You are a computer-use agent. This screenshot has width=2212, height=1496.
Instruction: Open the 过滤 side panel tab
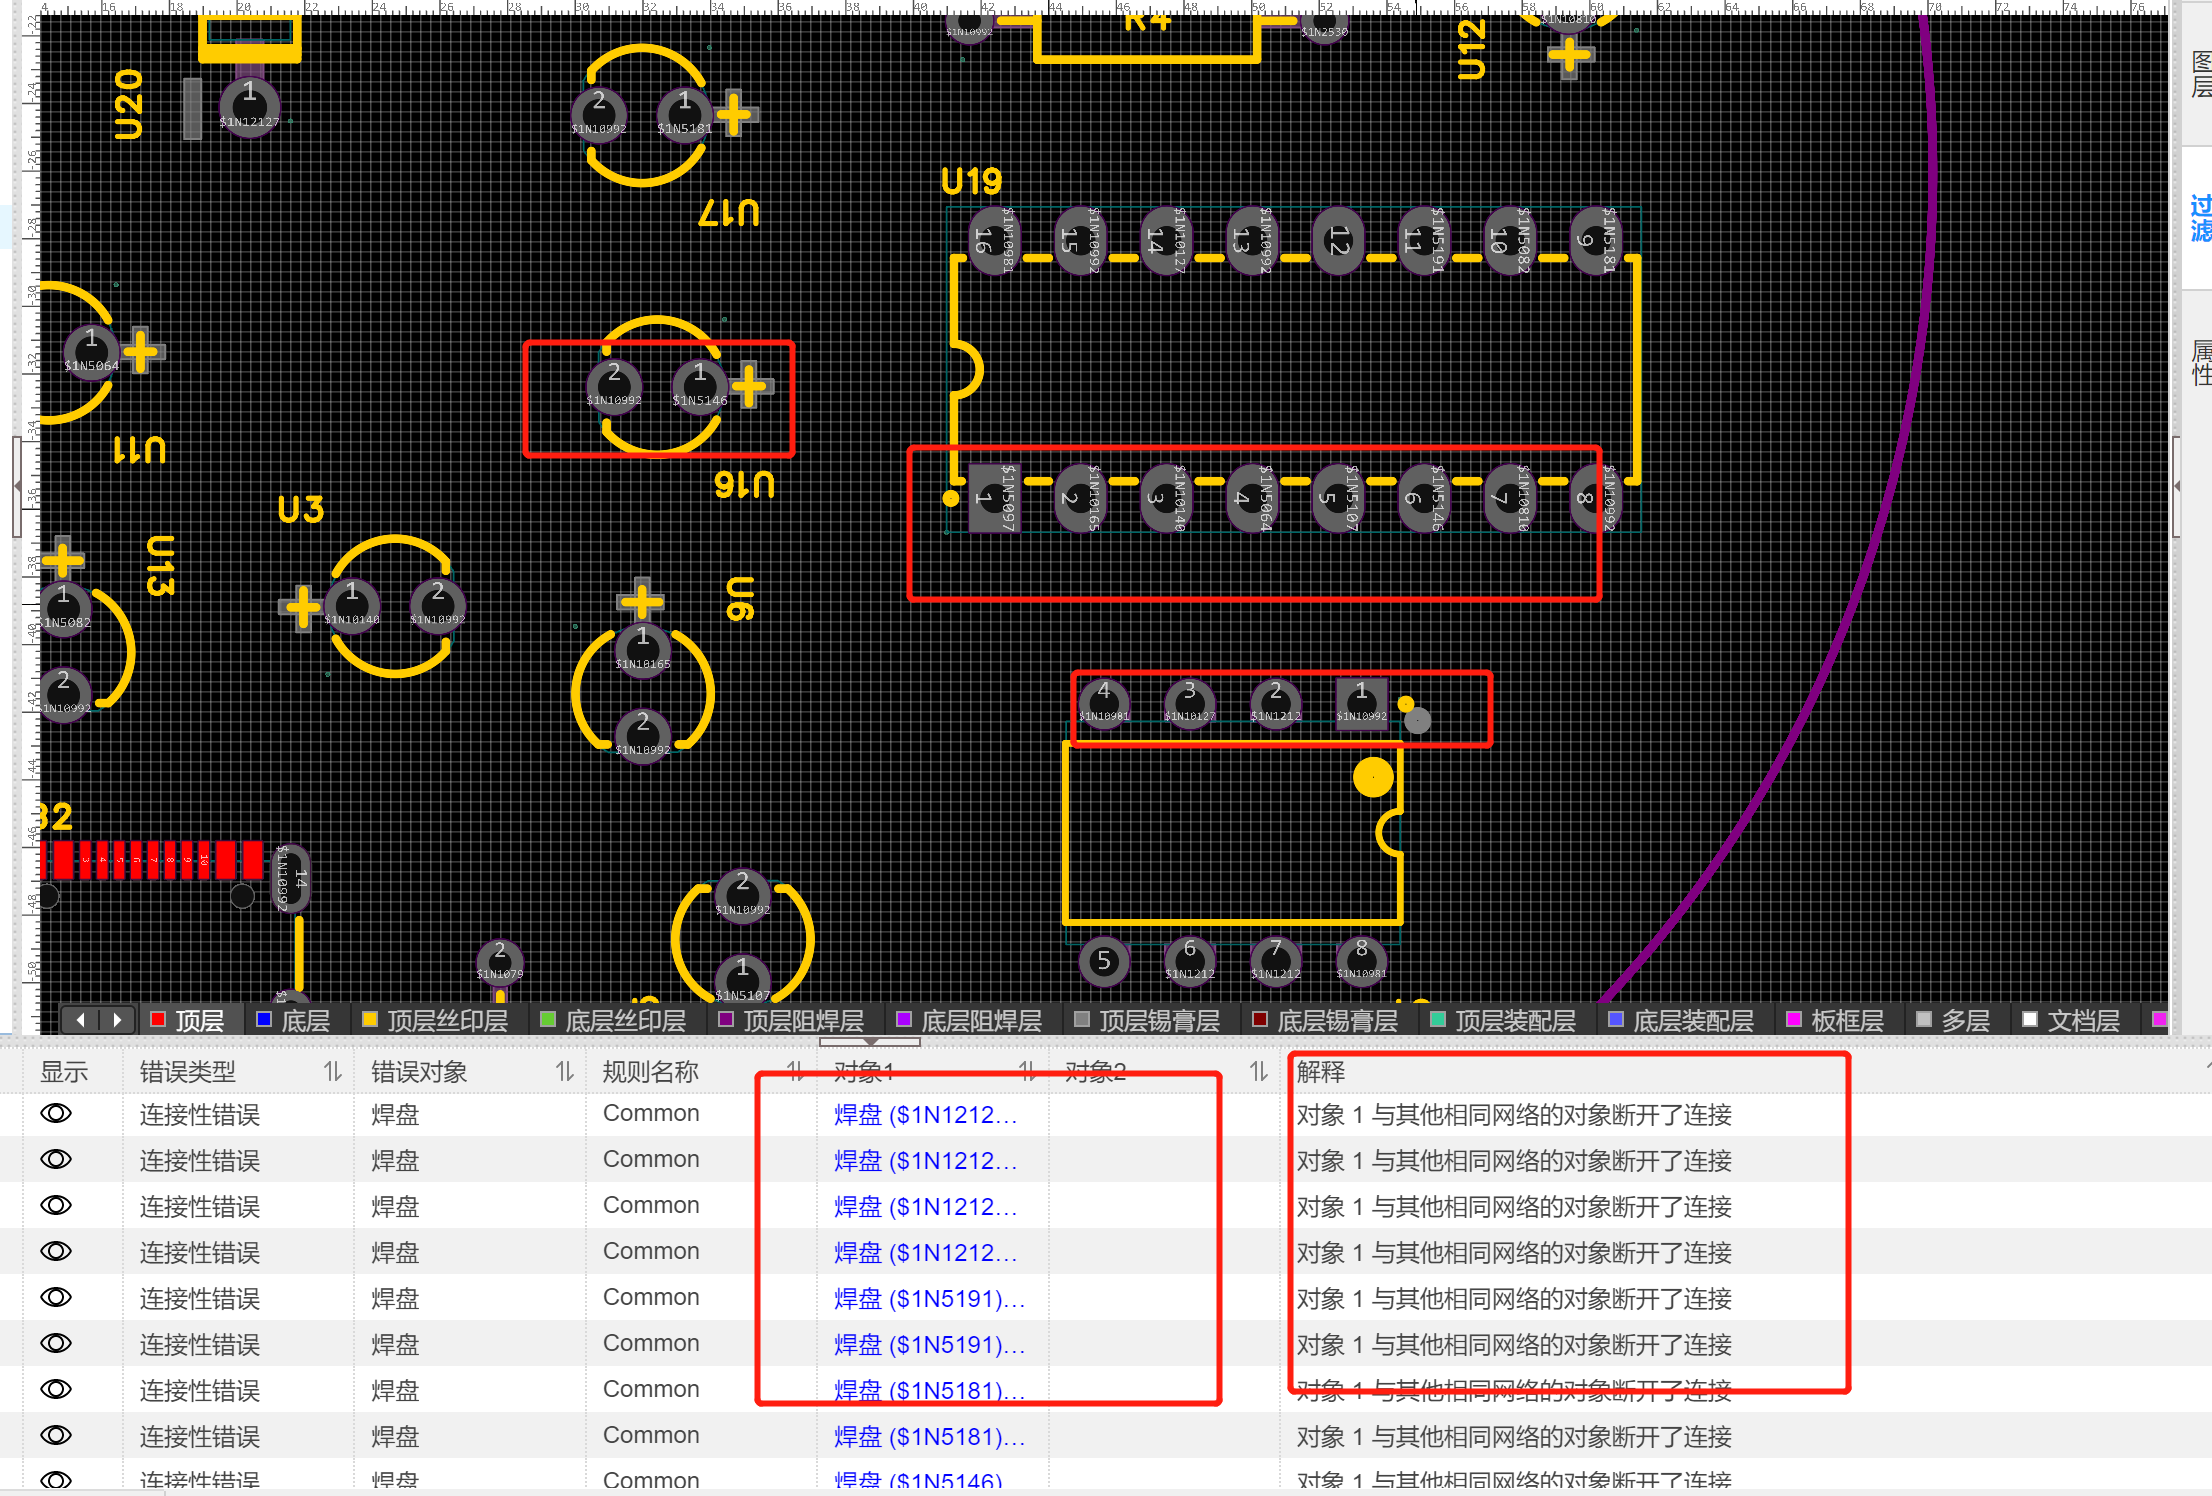(2199, 218)
